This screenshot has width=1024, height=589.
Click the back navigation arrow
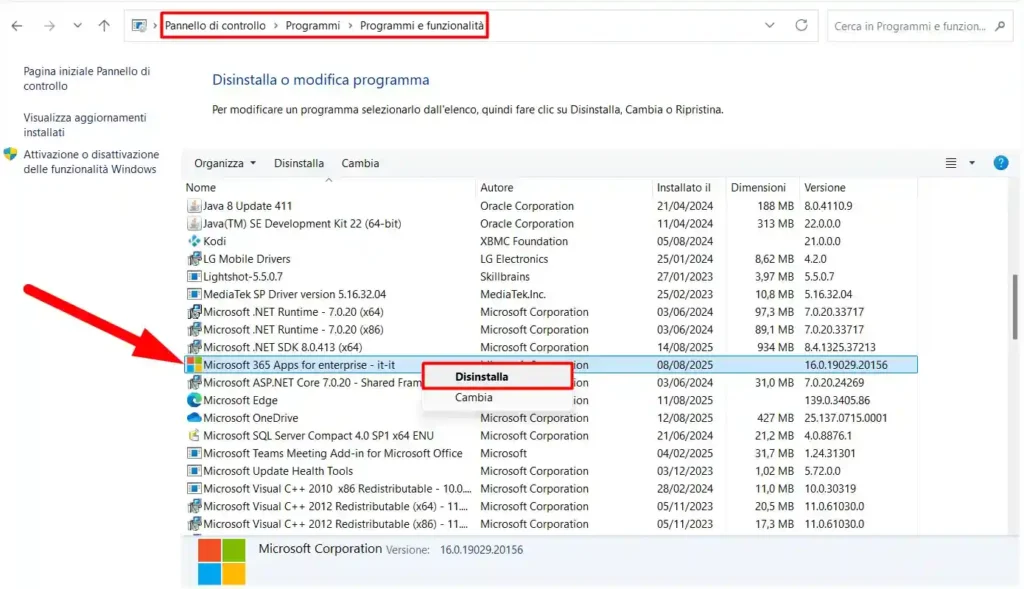point(19,25)
